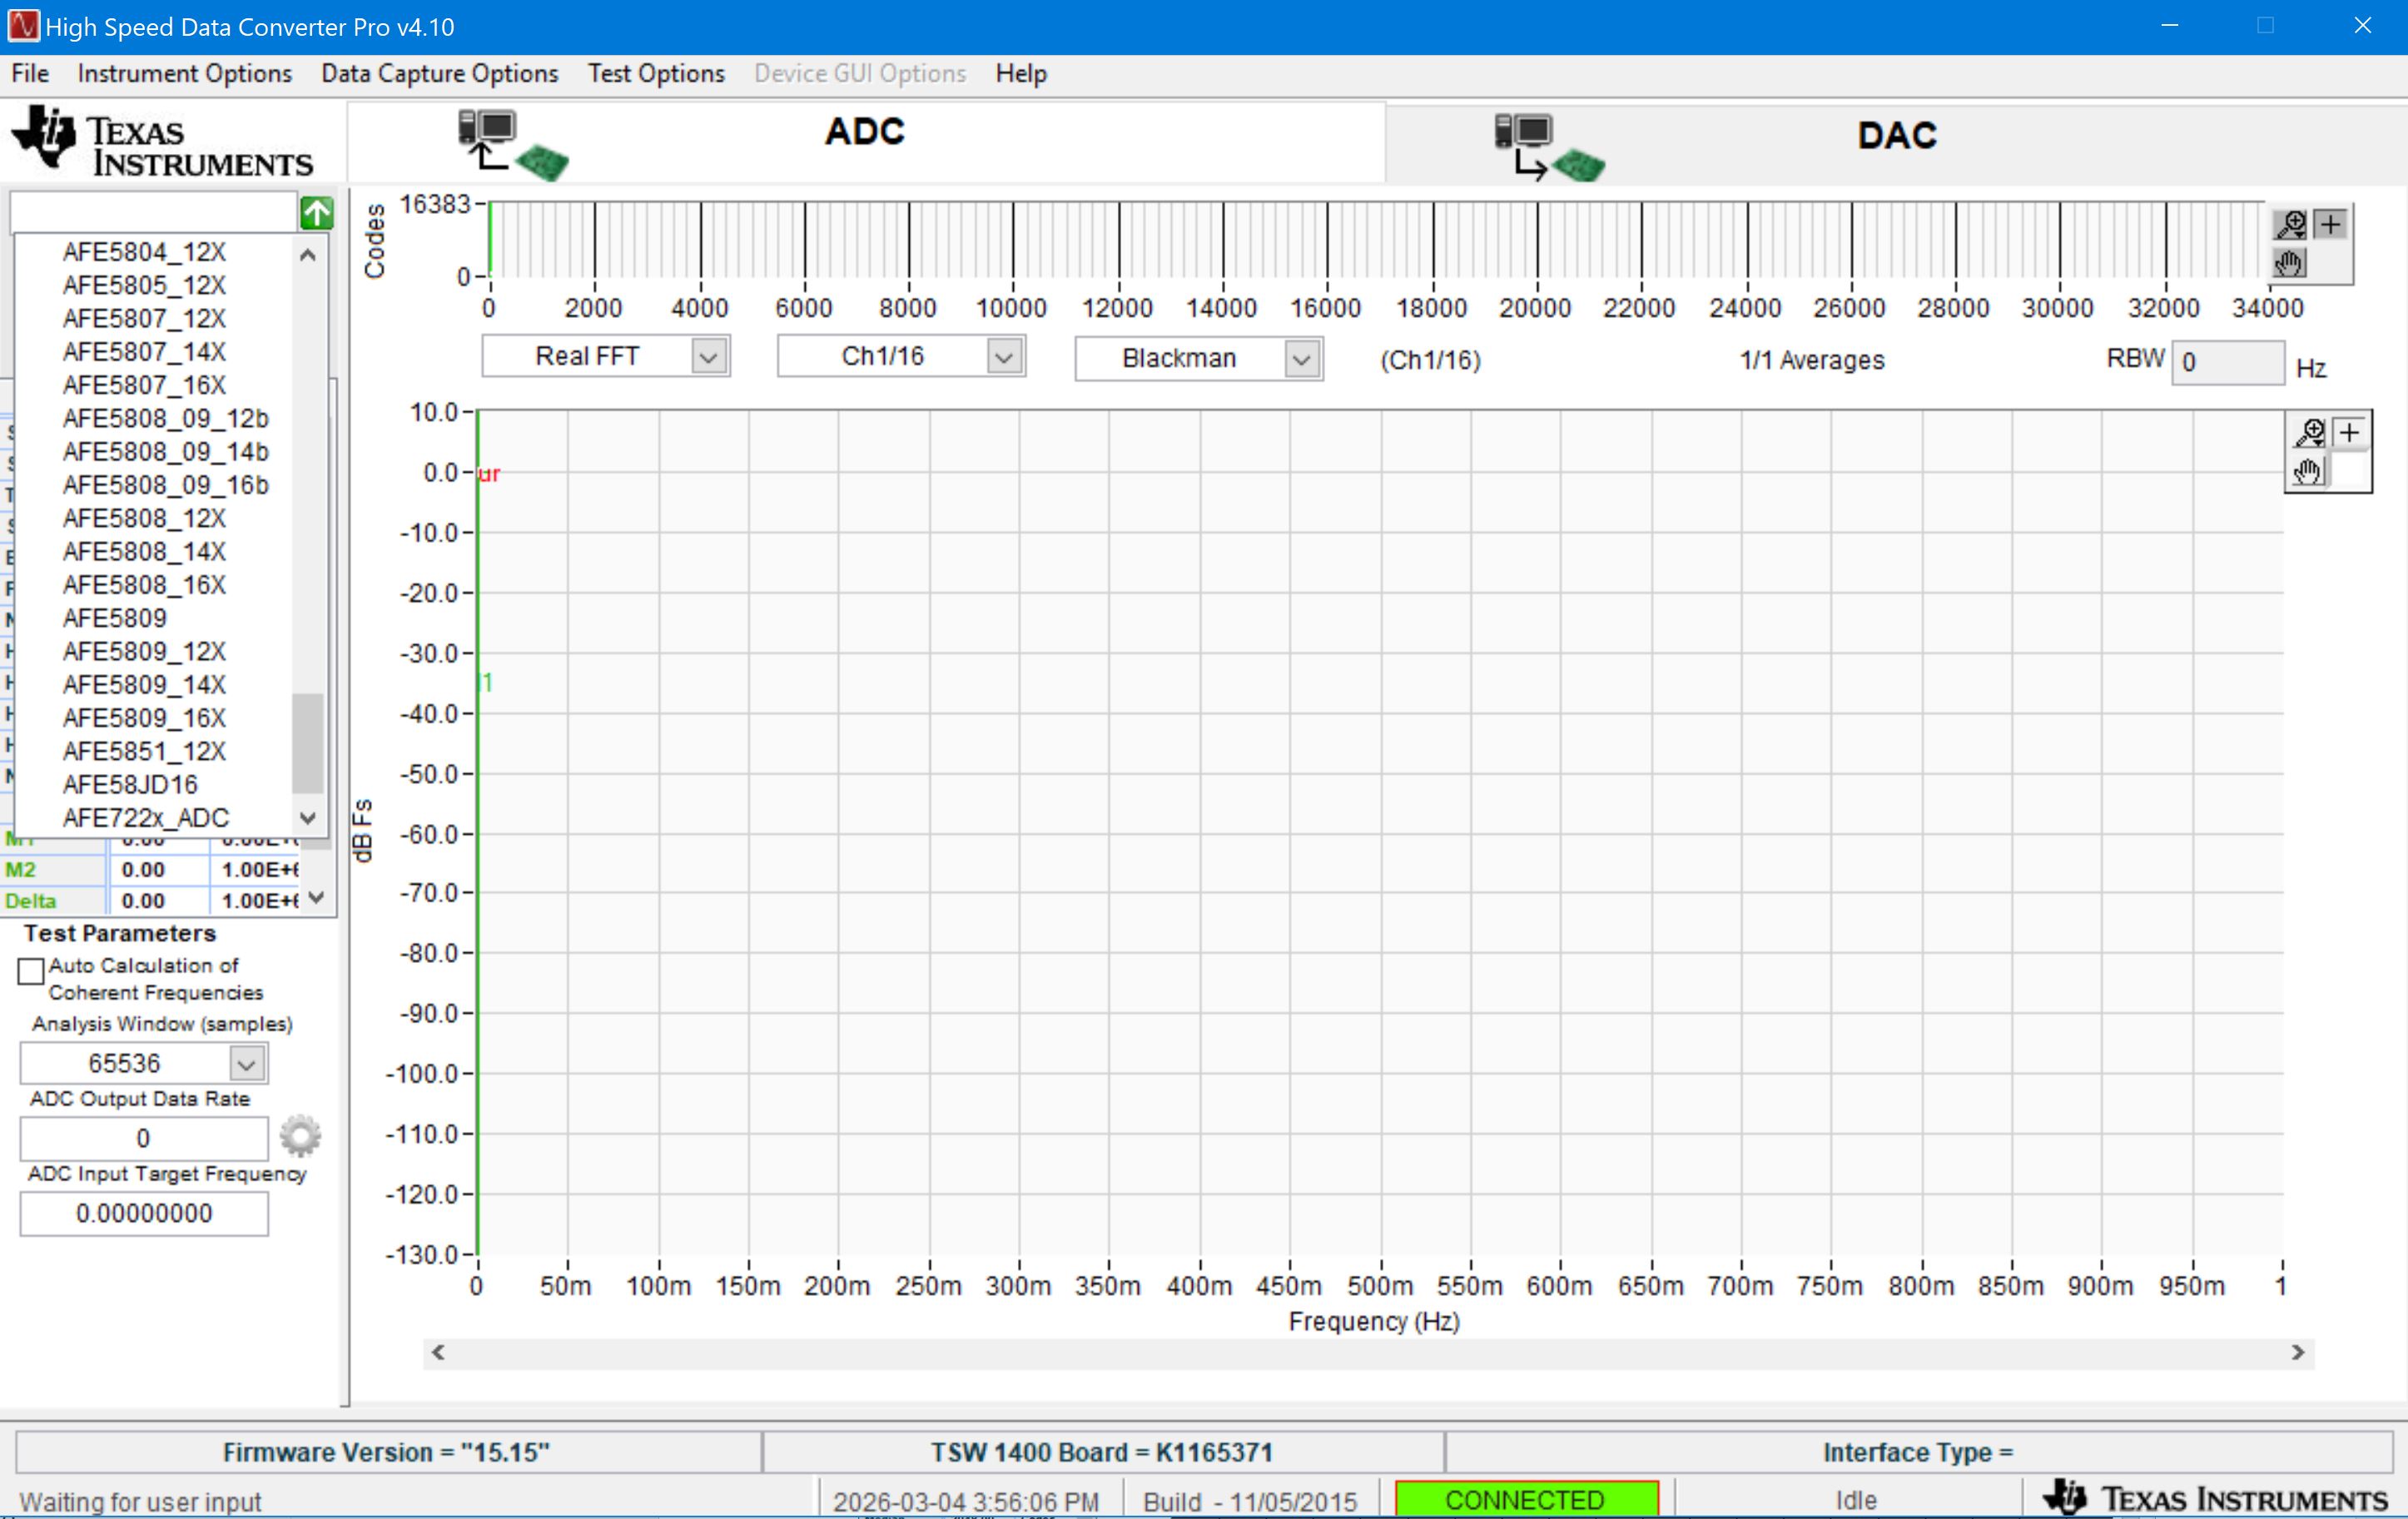2408x1519 pixels.
Task: Click the RBW input field
Action: click(2228, 362)
